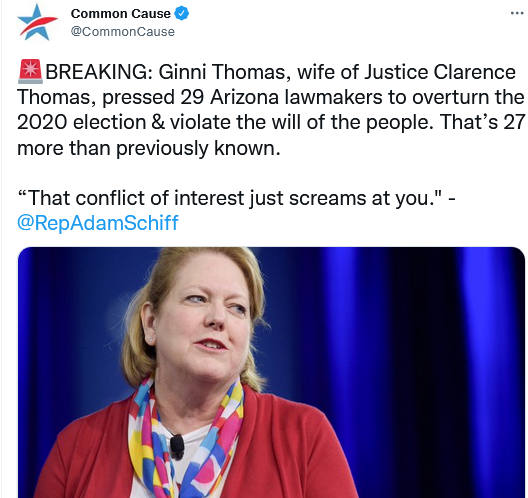Click the 'Ginni Thomas' name in tweet
The height and width of the screenshot is (498, 528).
coord(221,72)
